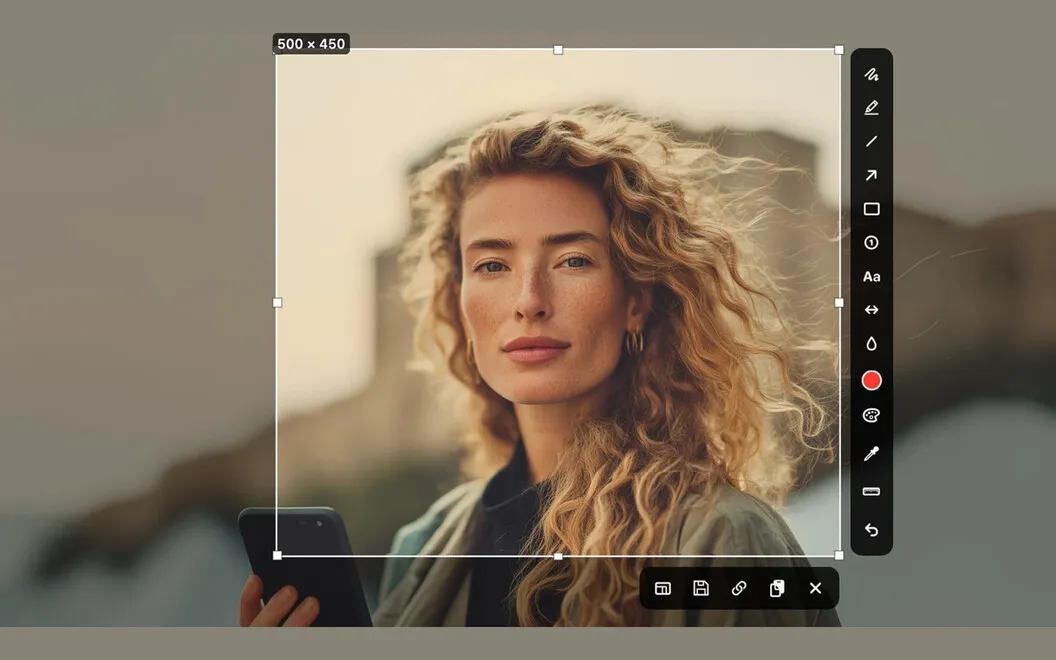Choose the straight line tool
This screenshot has width=1056, height=660.
tap(871, 141)
